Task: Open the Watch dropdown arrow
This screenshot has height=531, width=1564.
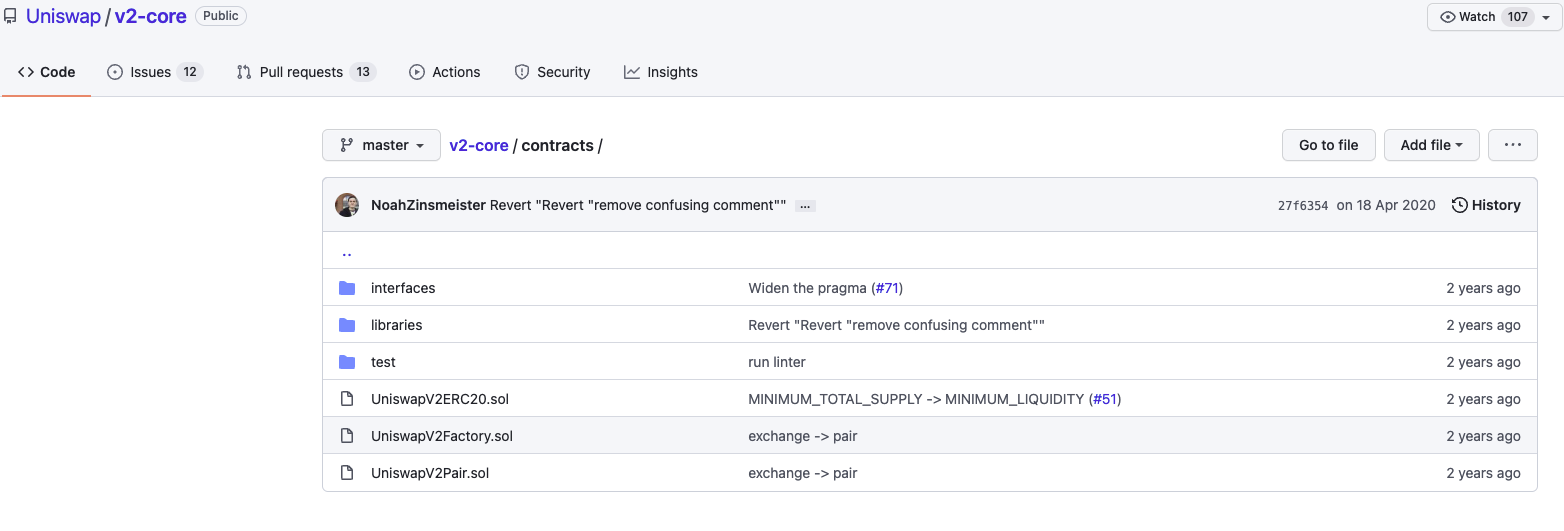Action: [1546, 17]
